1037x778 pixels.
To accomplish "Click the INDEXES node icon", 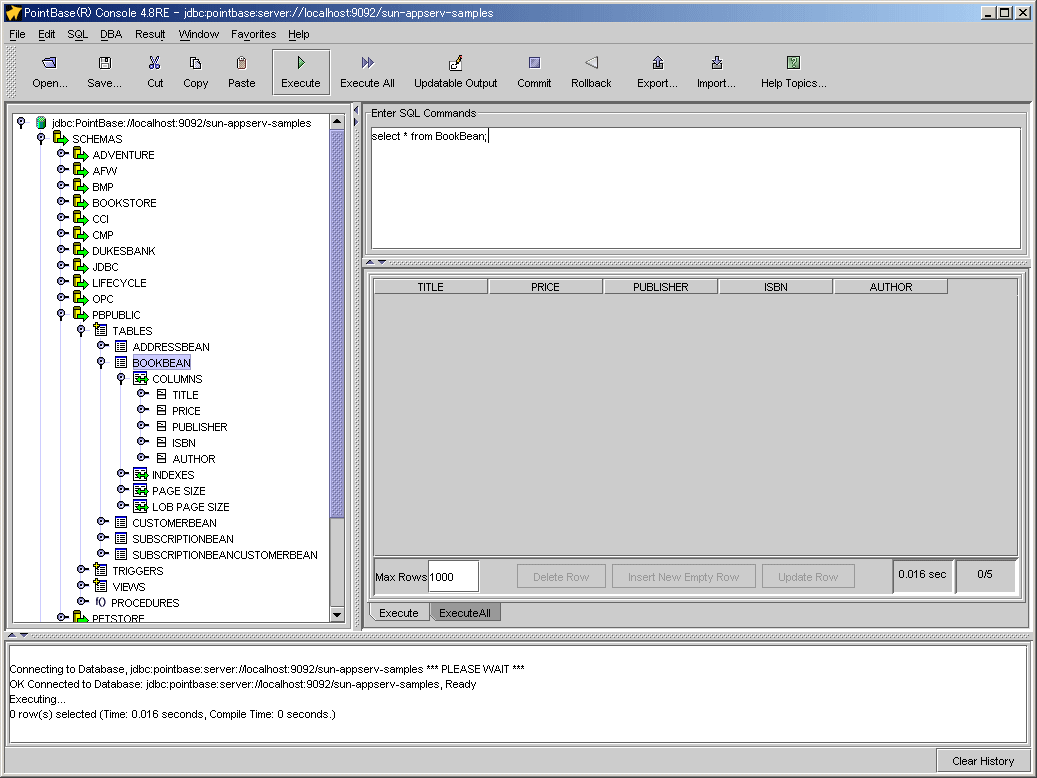I will click(x=140, y=474).
